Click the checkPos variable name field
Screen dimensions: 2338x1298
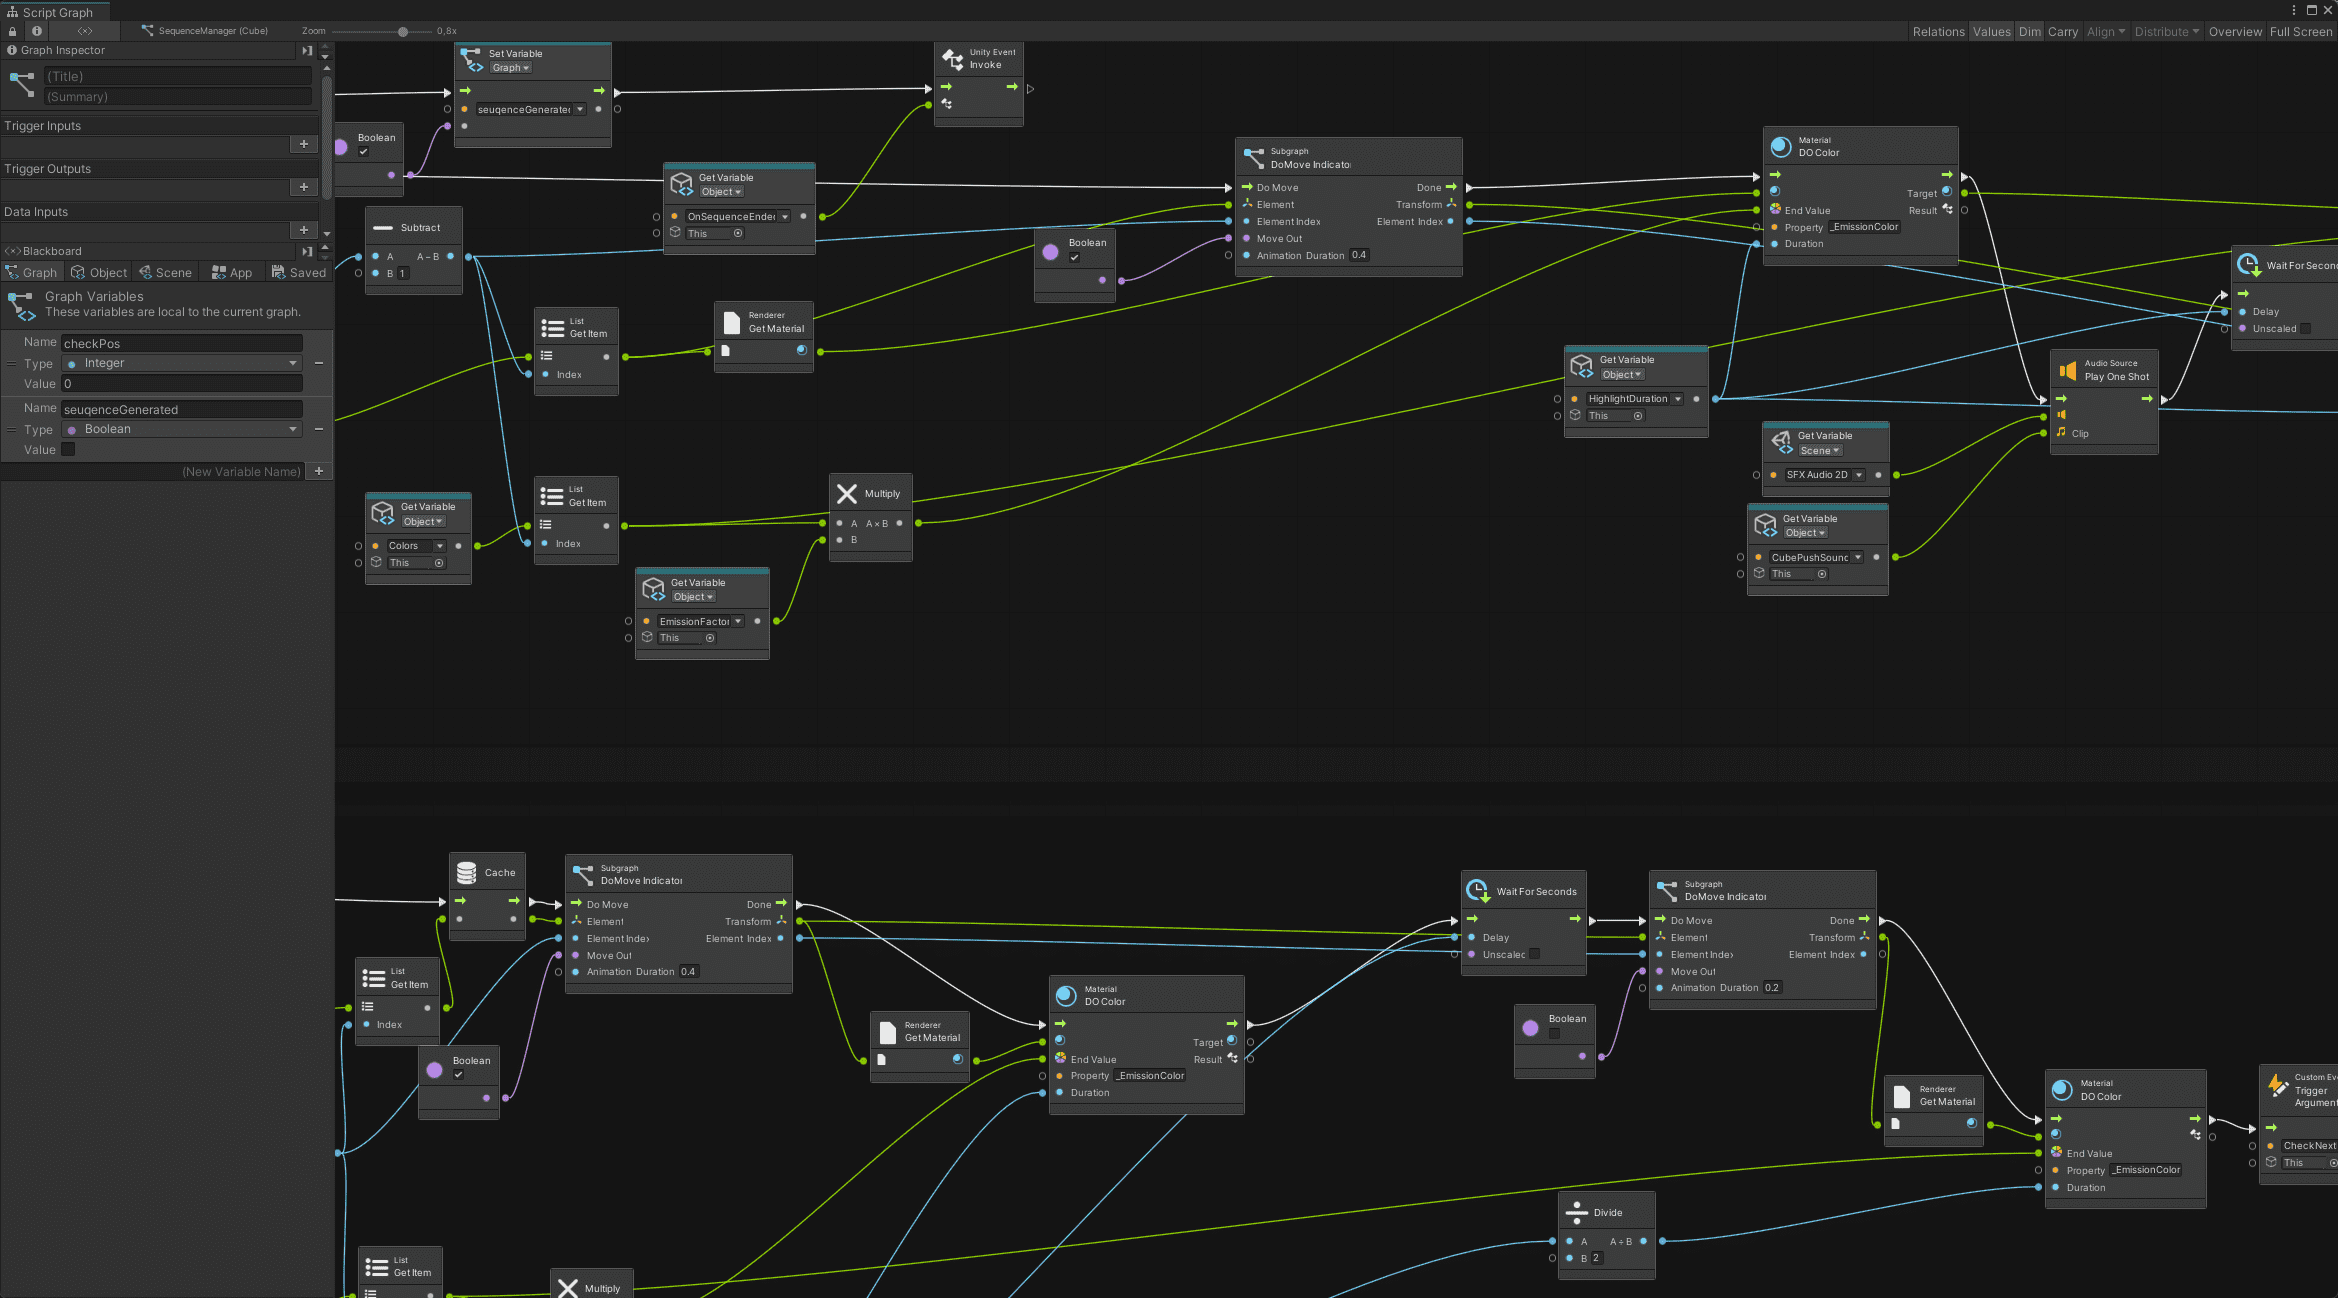(182, 343)
